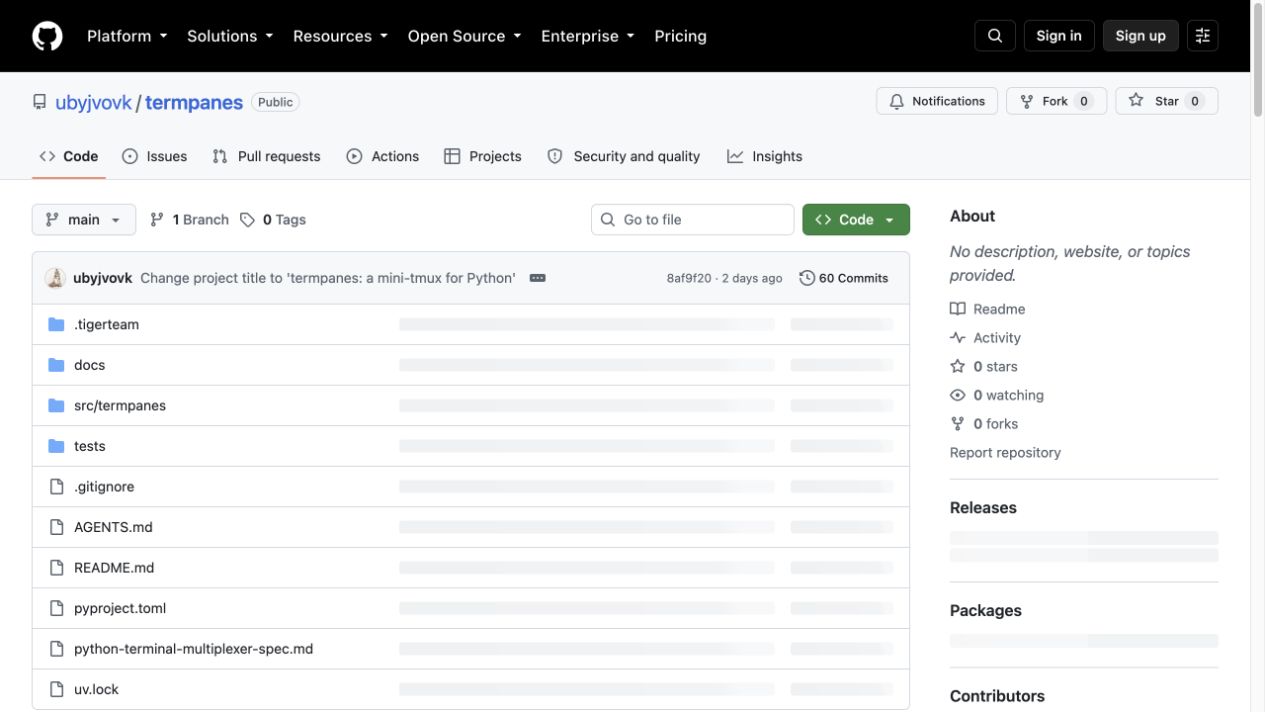Click the README.md file icon
The height and width of the screenshot is (712, 1265).
point(56,567)
